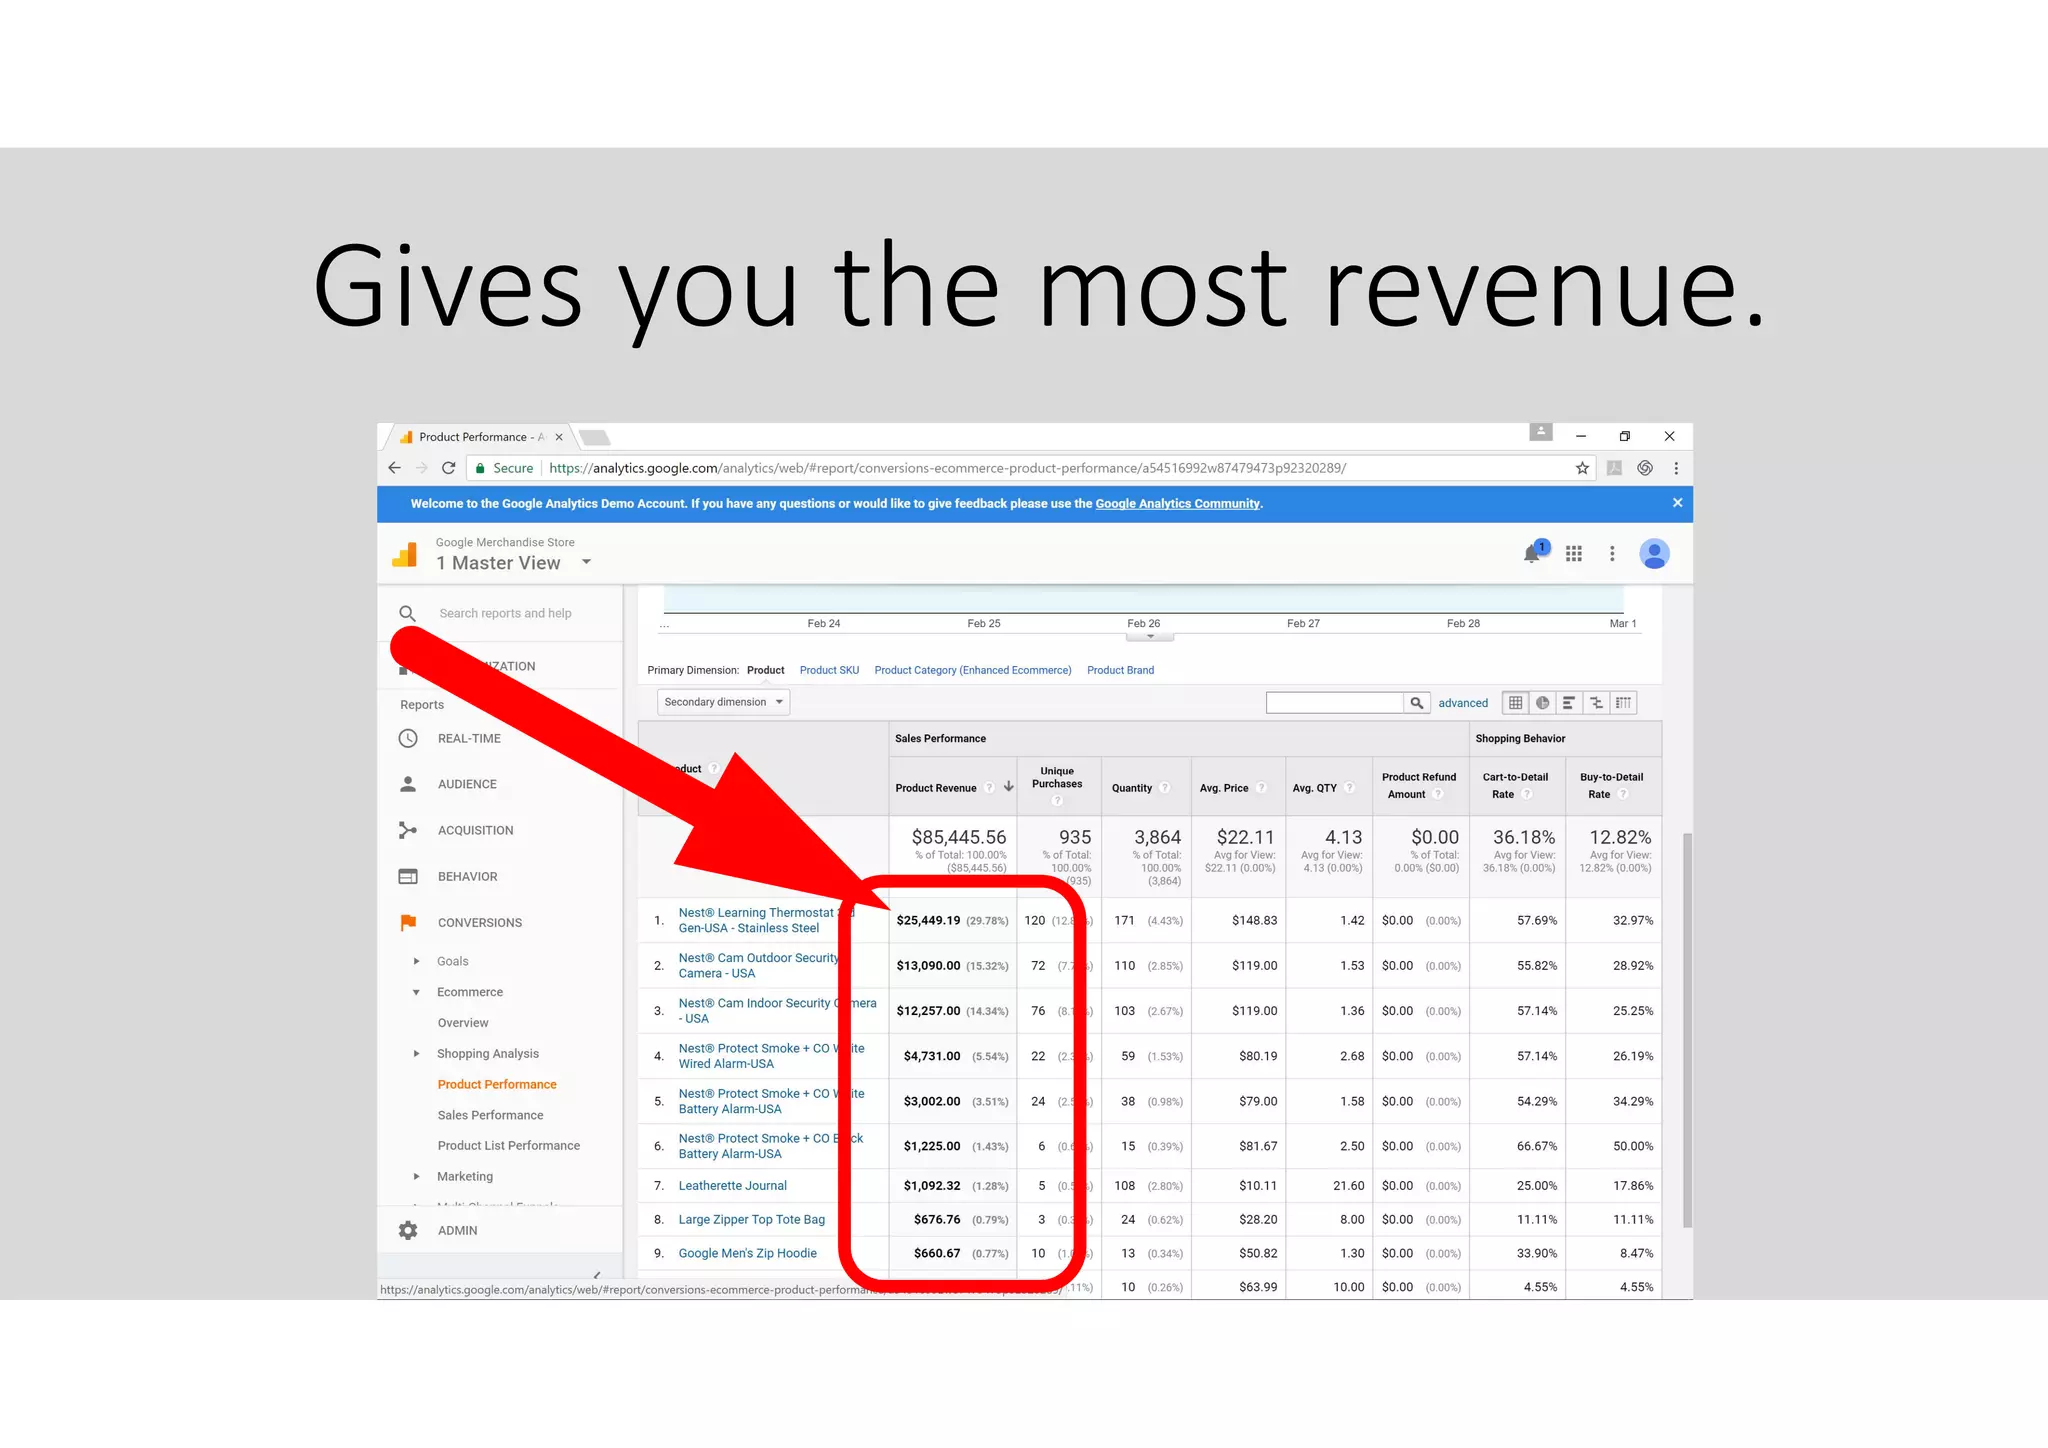Open the new browser tab button
This screenshot has height=1448, width=2048.
point(595,437)
